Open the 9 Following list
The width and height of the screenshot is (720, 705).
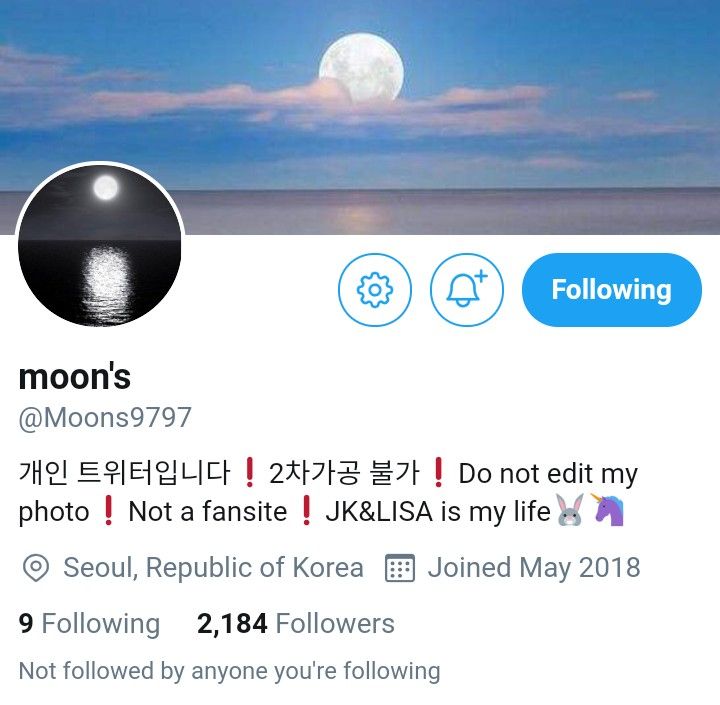point(90,623)
